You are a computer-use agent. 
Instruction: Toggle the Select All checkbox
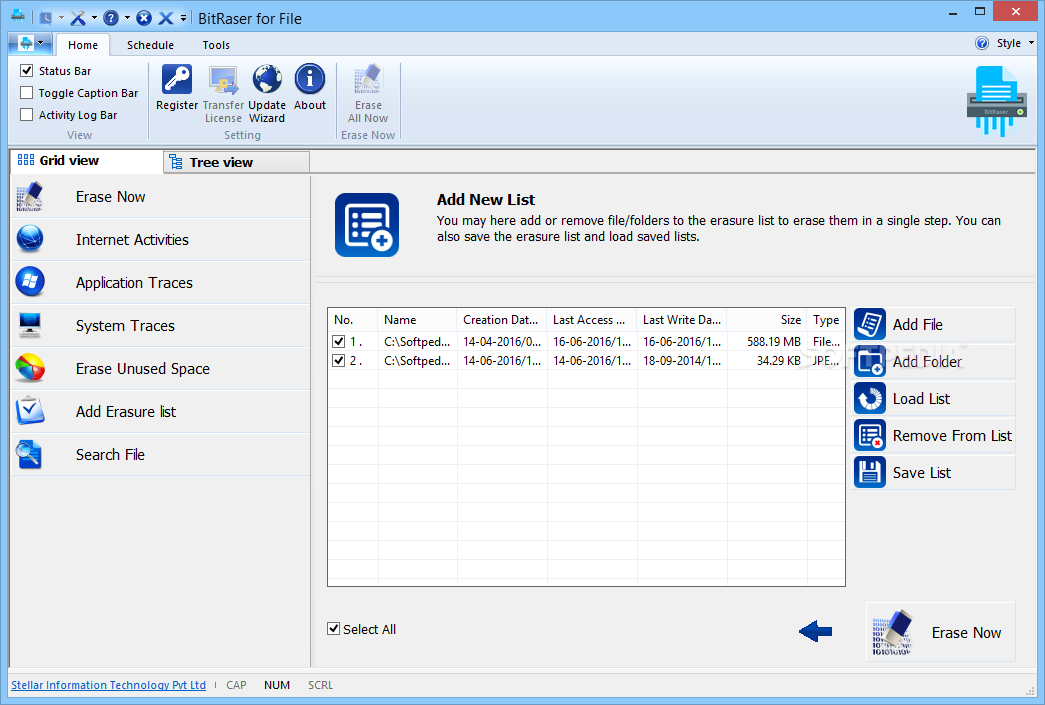(x=334, y=628)
